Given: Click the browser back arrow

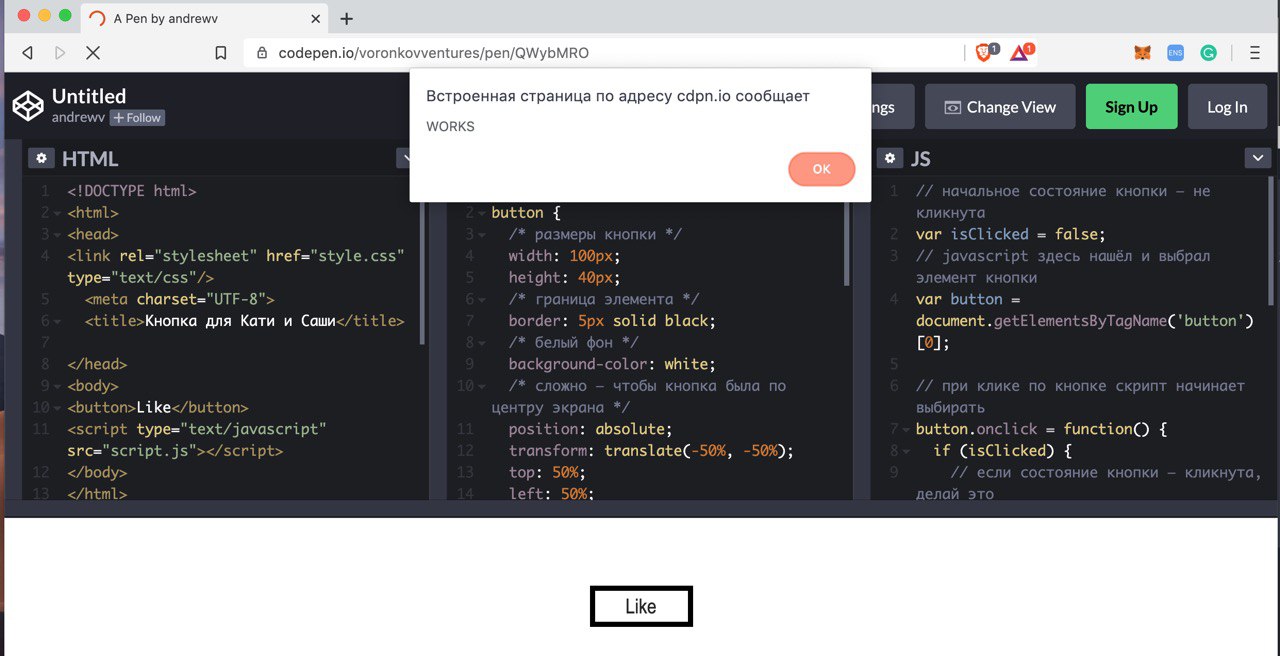Looking at the screenshot, I should click(27, 52).
